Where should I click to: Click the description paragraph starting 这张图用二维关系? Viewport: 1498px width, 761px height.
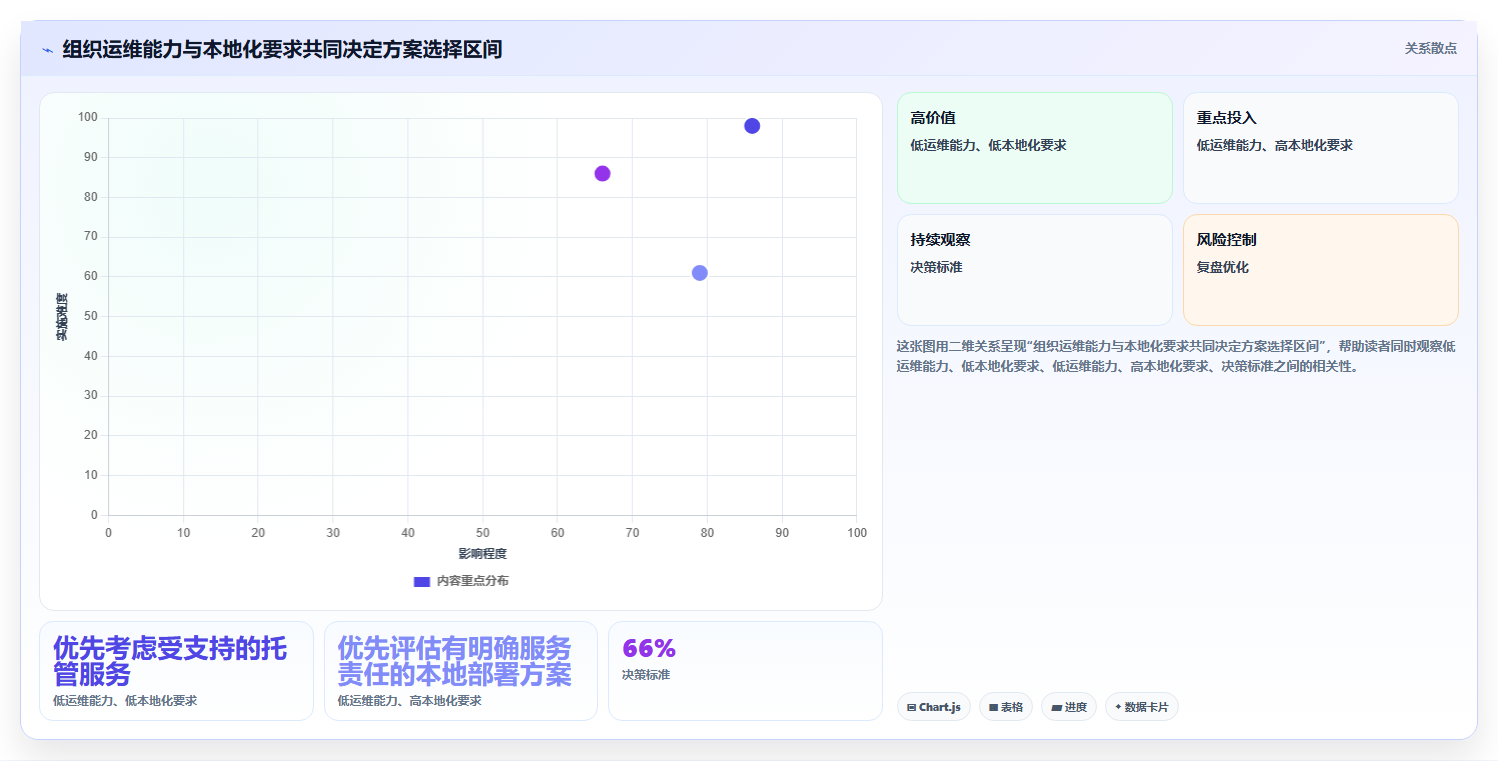pyautogui.click(x=1176, y=356)
